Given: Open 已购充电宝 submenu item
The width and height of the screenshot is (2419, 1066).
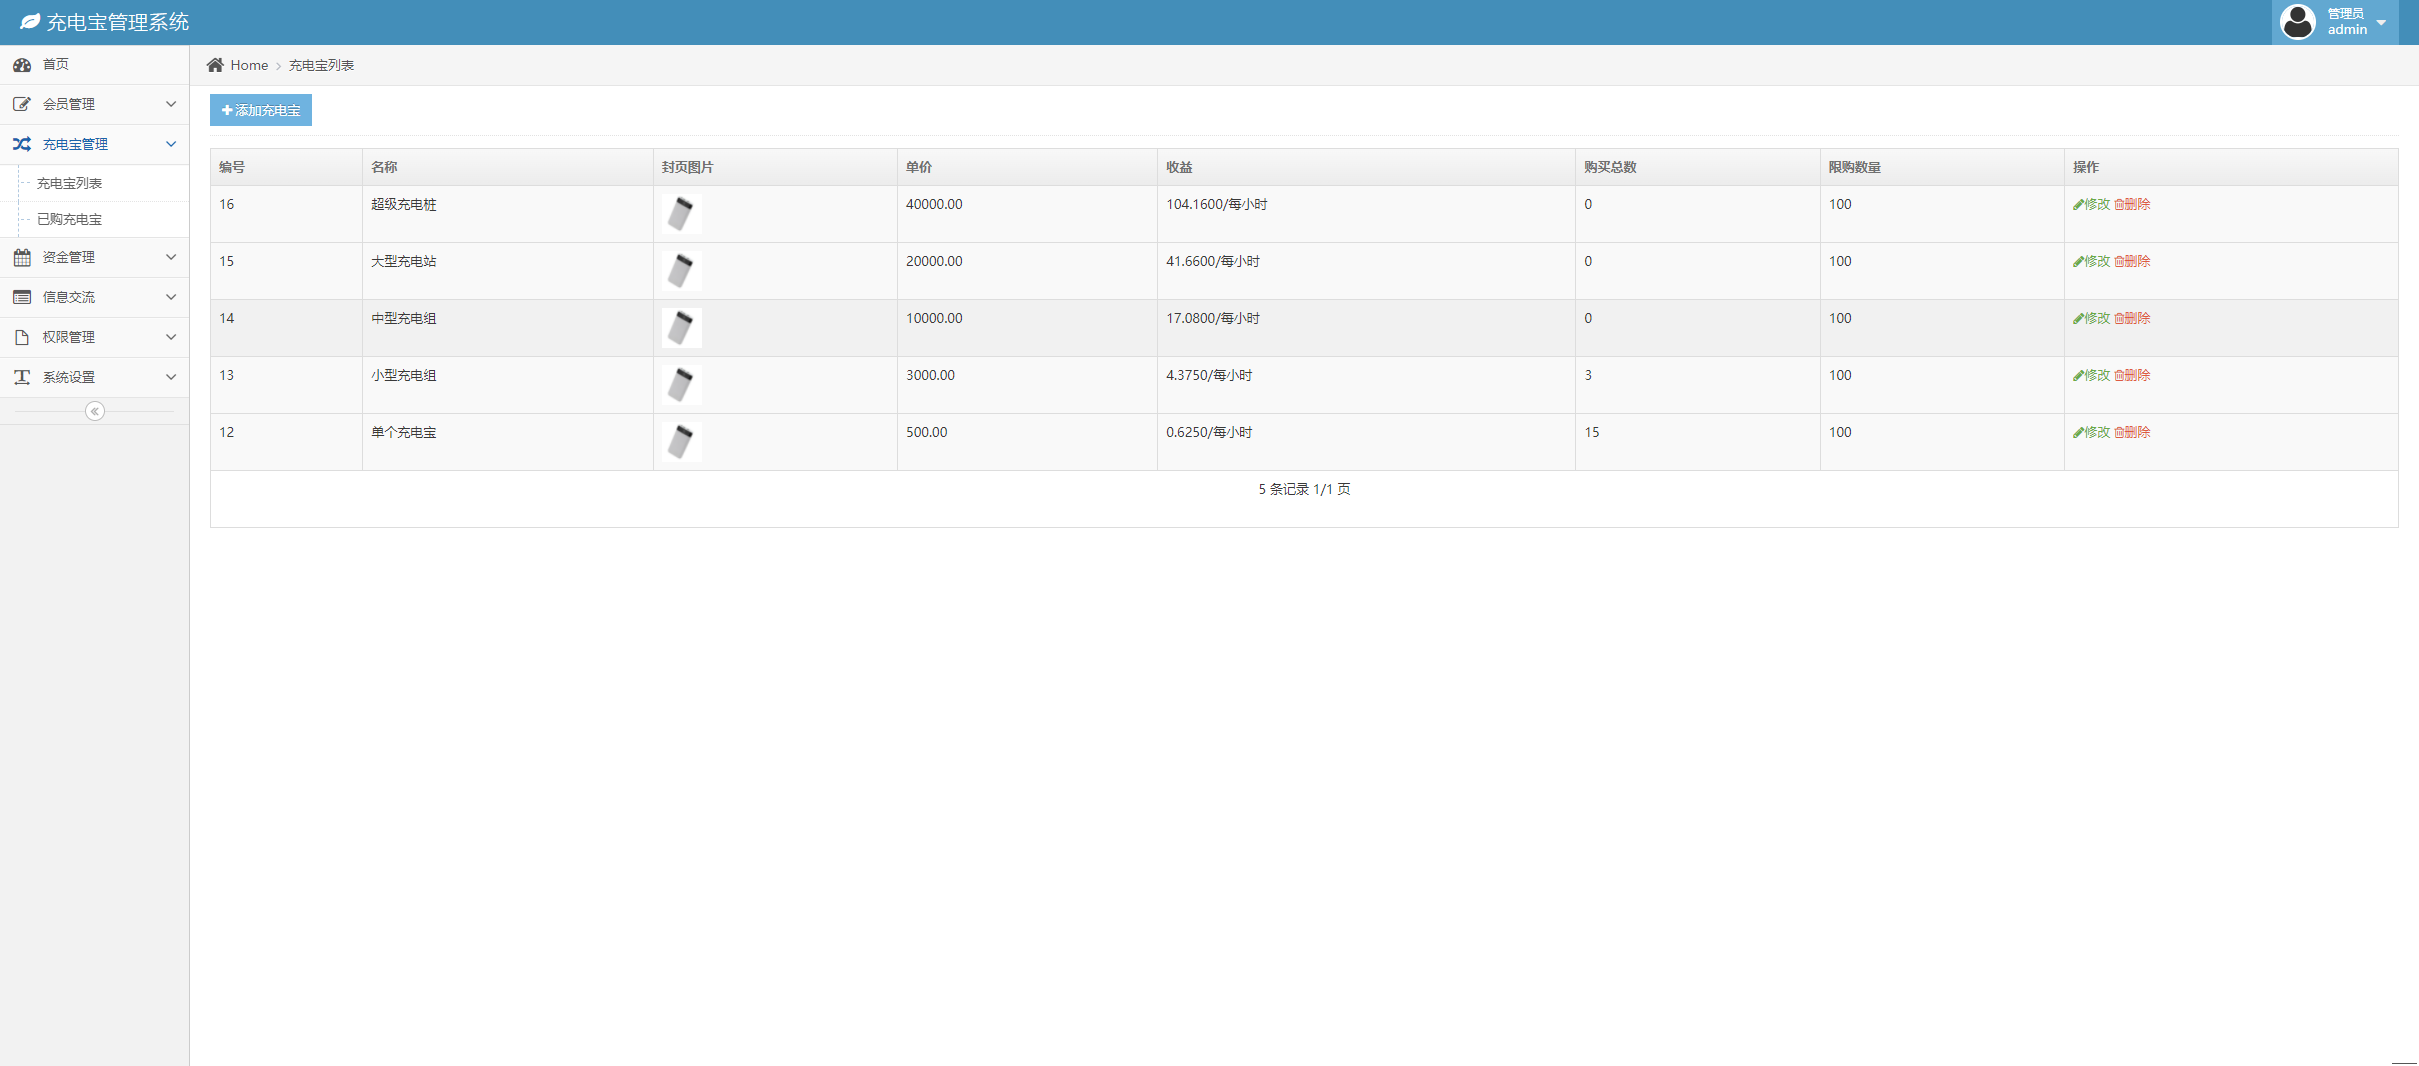Looking at the screenshot, I should (70, 219).
